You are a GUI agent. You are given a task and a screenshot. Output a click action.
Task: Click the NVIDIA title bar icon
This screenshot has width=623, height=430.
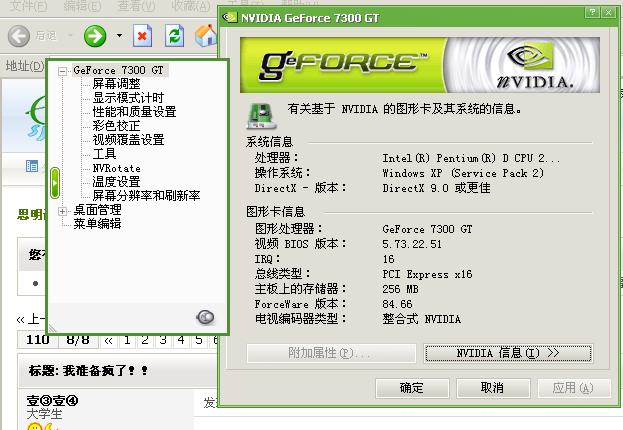coord(230,17)
